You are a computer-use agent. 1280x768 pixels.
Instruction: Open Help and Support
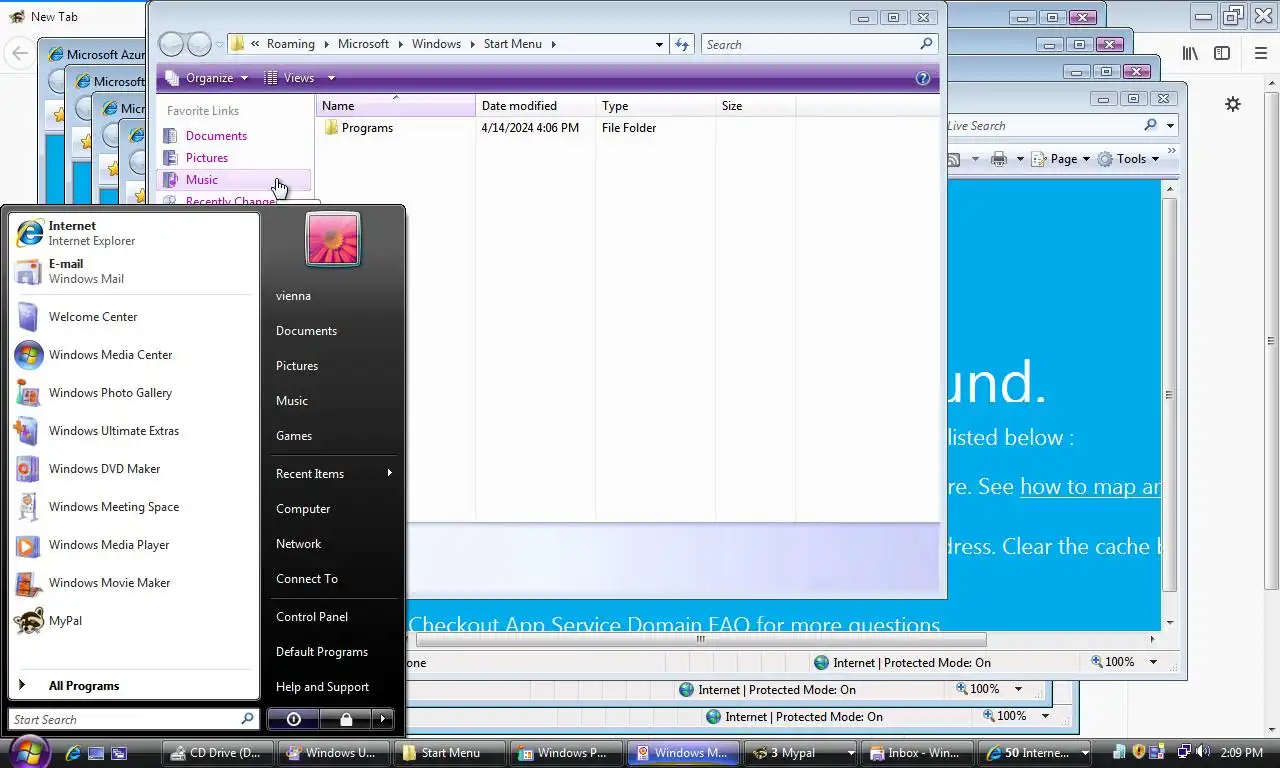pyautogui.click(x=334, y=687)
